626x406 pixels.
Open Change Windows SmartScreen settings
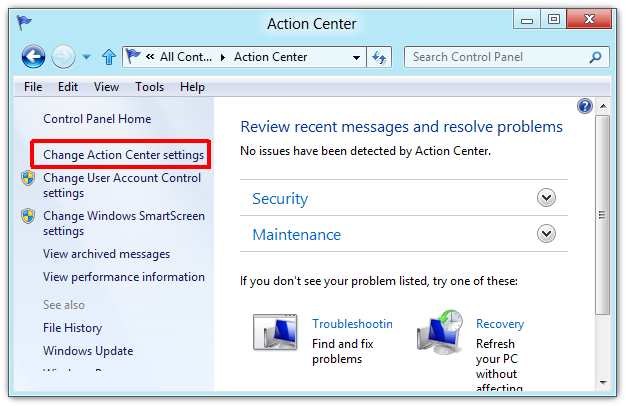(x=124, y=223)
